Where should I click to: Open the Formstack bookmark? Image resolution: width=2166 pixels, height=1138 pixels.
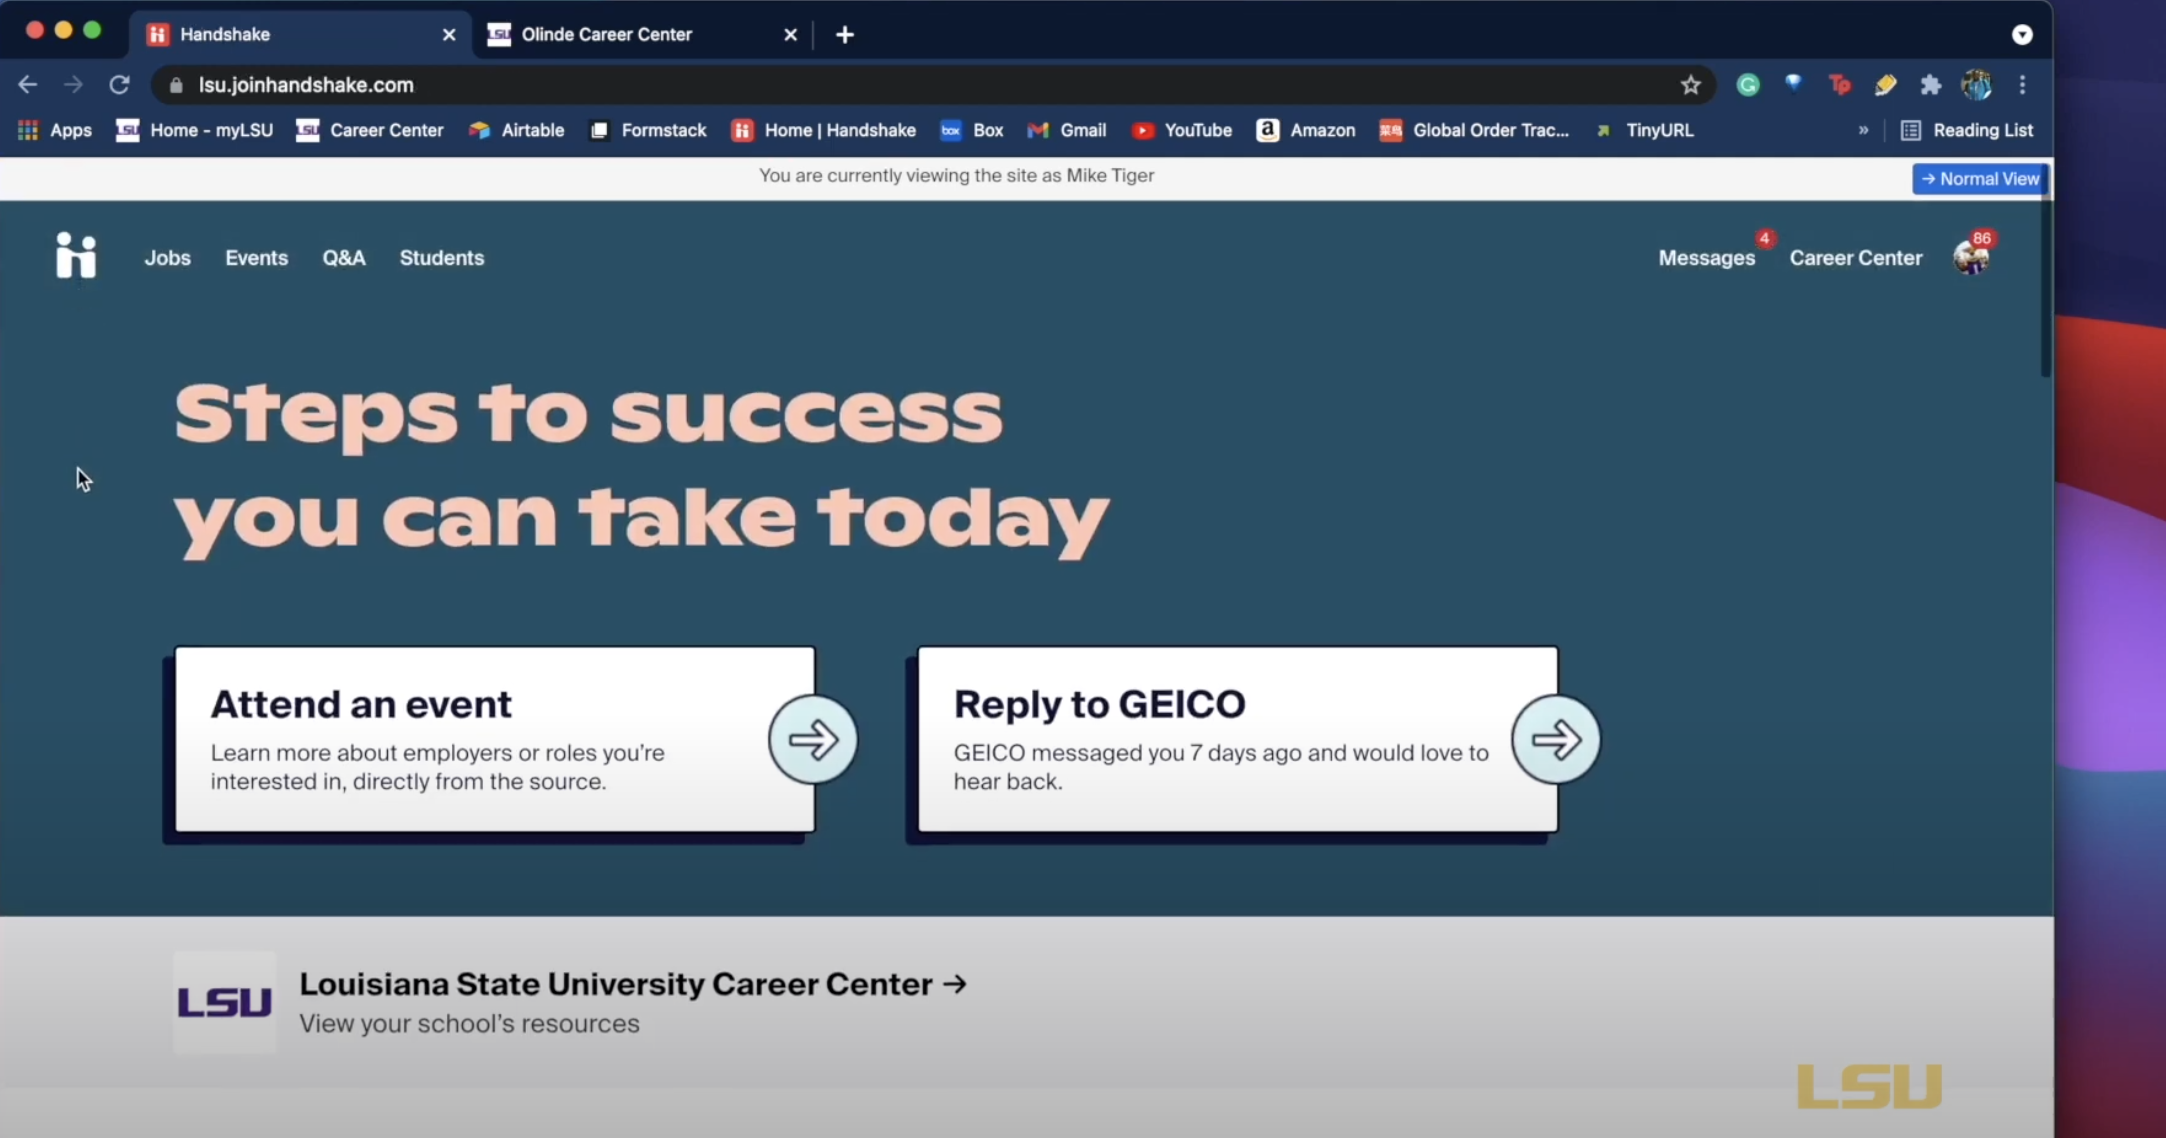point(647,130)
